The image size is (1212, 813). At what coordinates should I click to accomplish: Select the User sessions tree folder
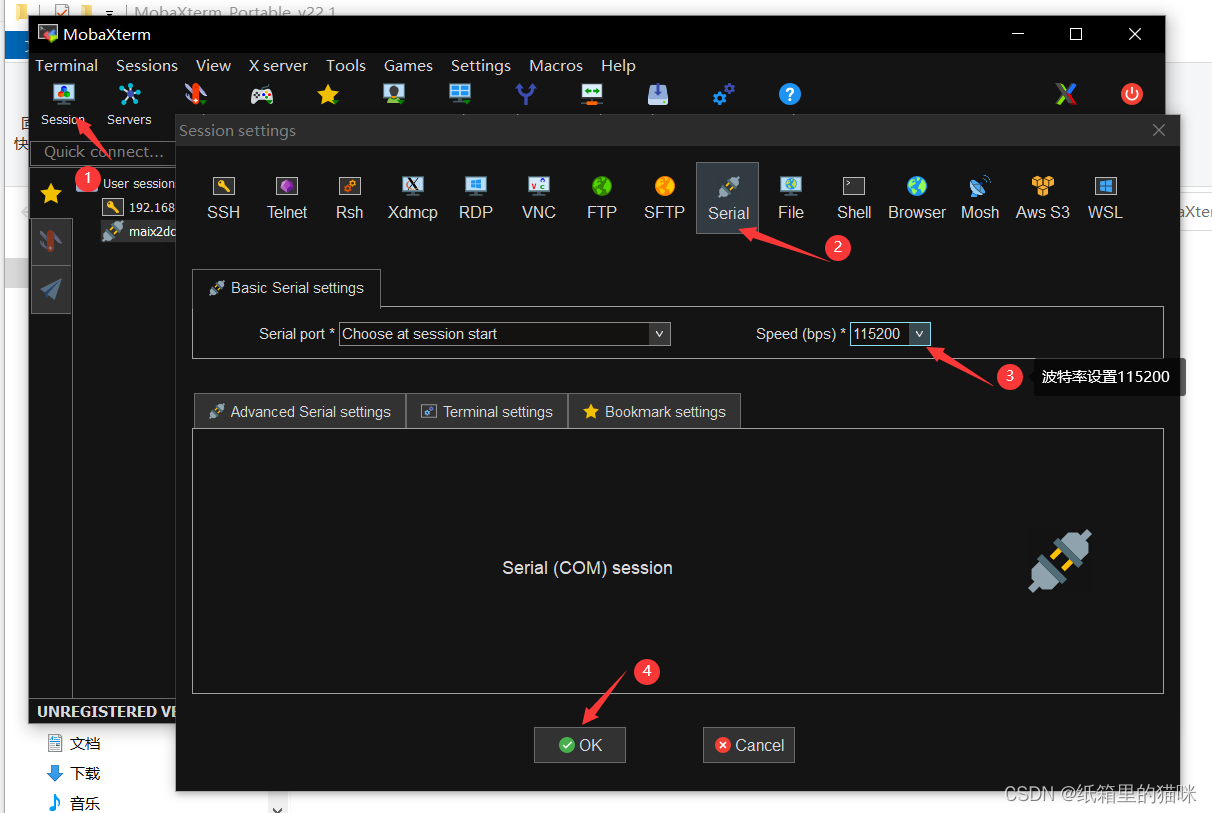[x=126, y=184]
